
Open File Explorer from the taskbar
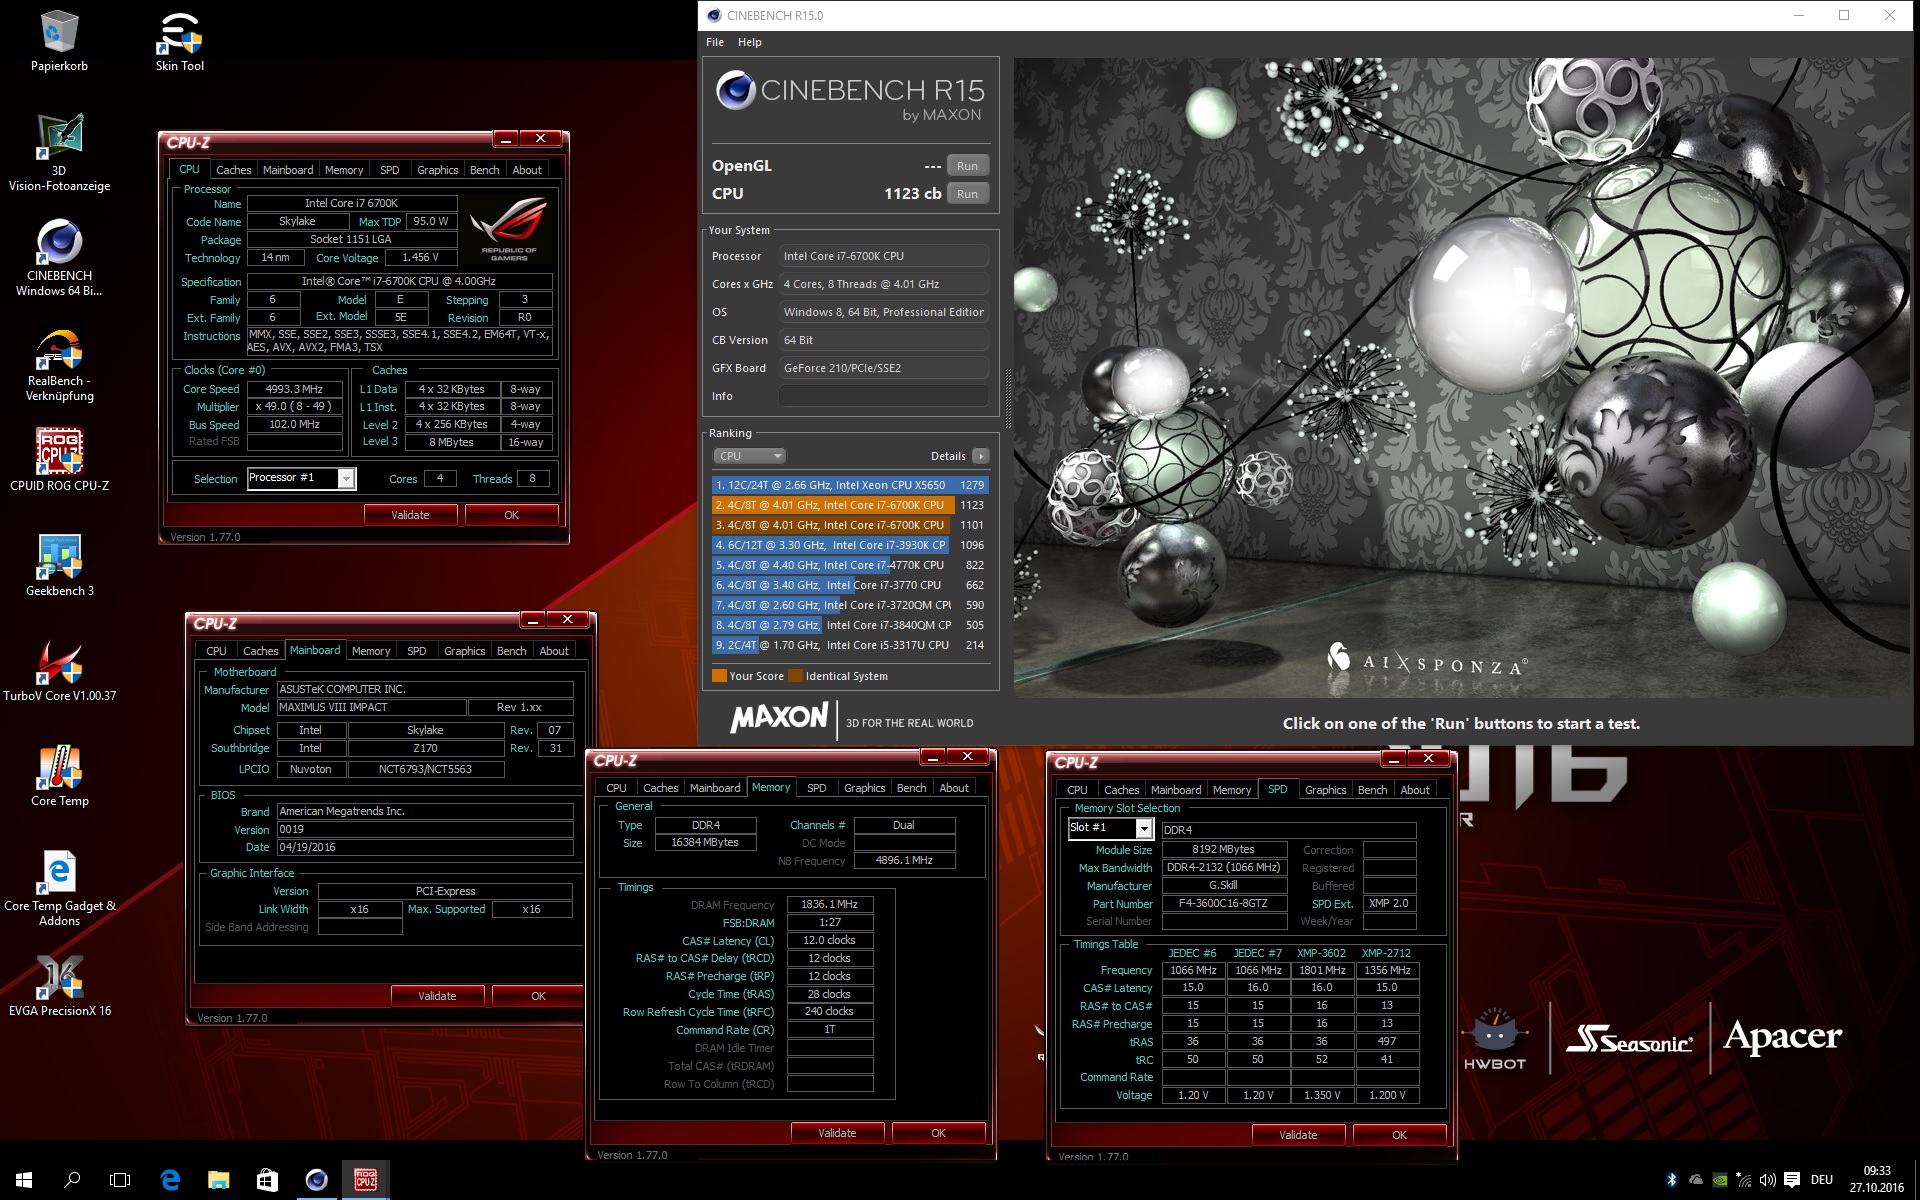pos(218,1180)
